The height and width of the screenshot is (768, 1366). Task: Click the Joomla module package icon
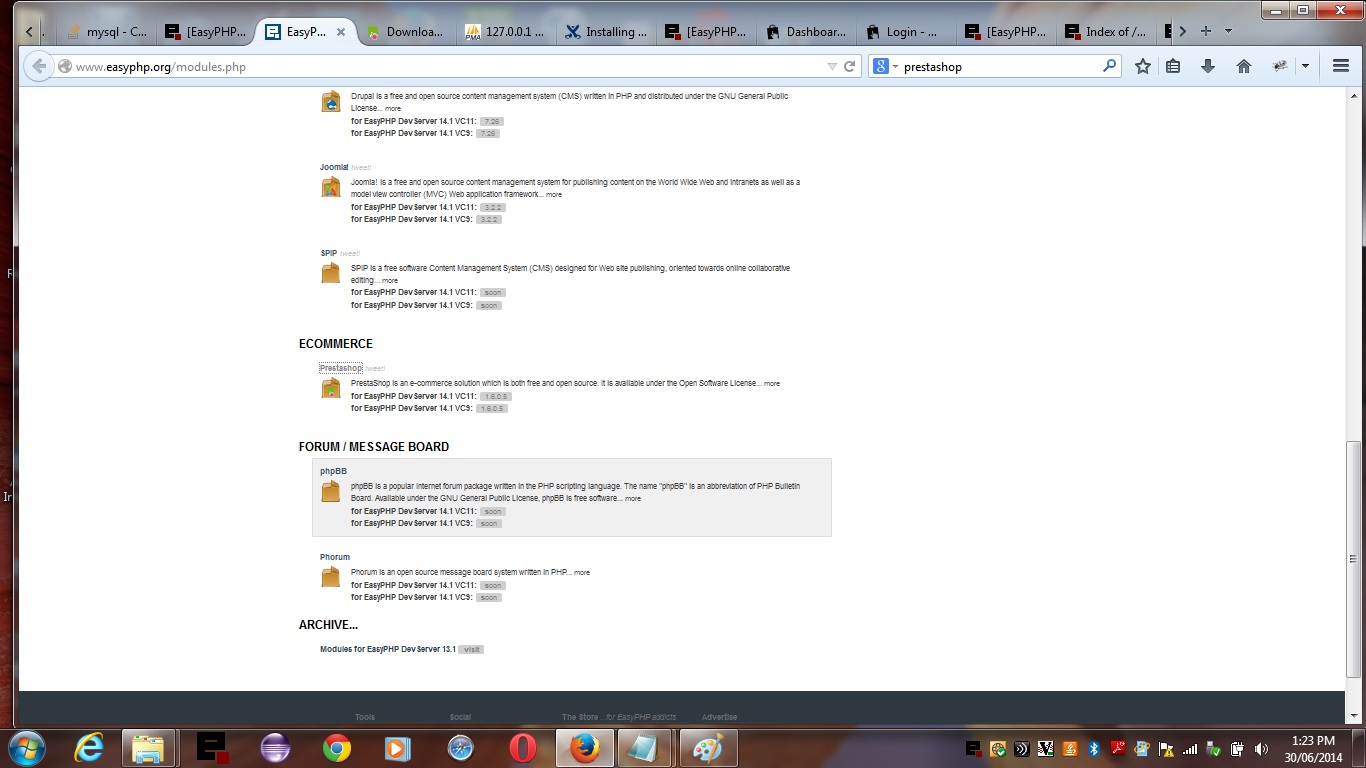331,187
